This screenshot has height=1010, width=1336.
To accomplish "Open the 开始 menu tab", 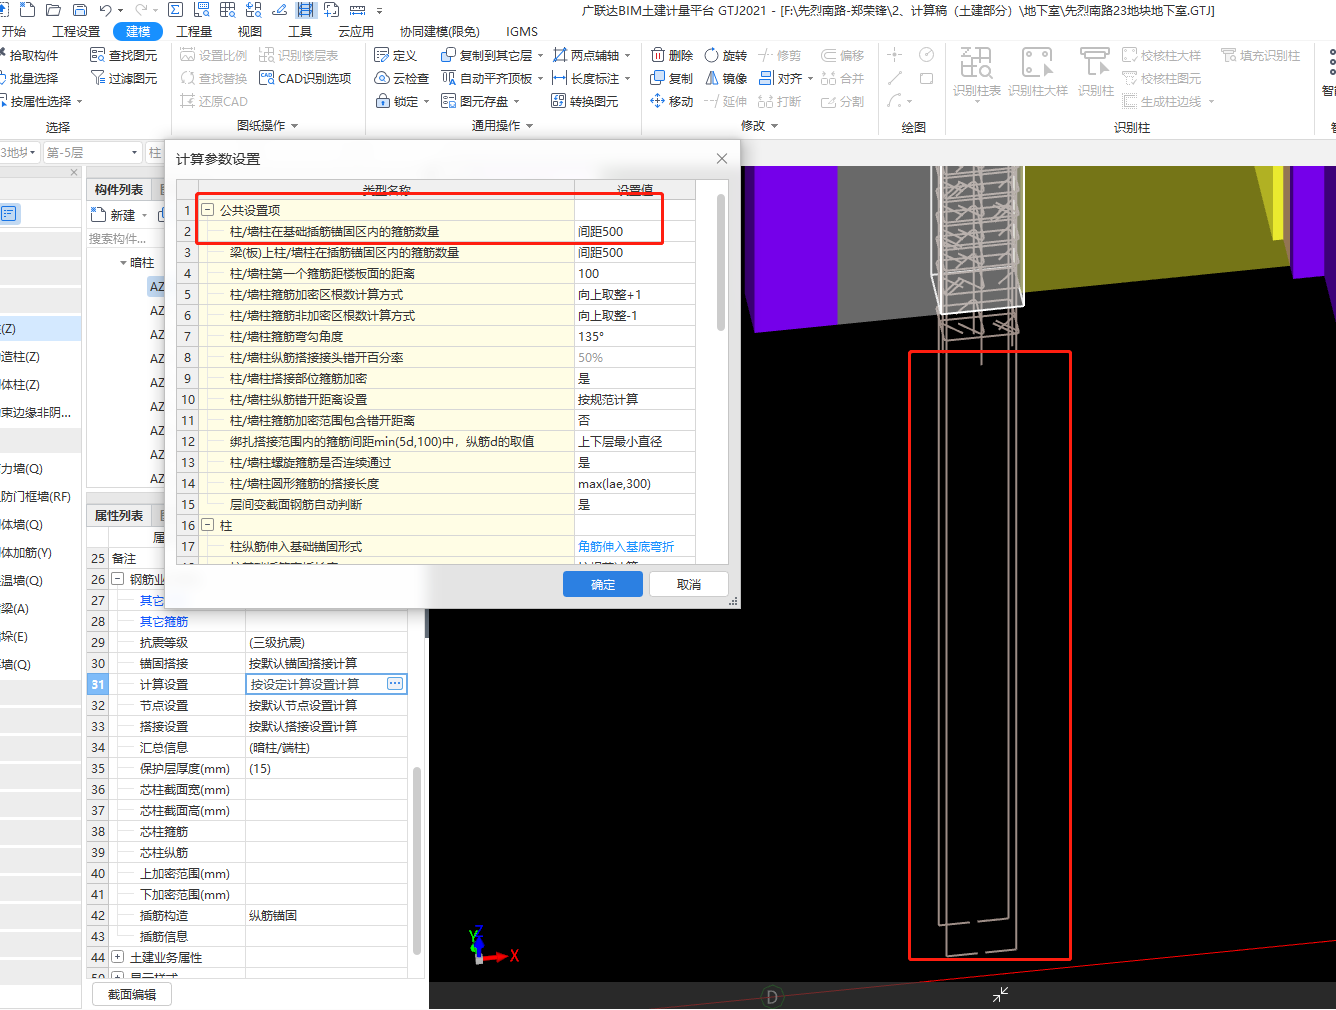I will coord(14,31).
